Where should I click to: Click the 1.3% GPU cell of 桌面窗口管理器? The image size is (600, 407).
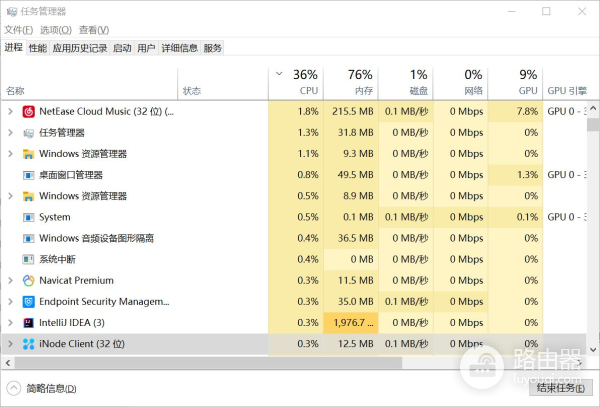click(515, 175)
